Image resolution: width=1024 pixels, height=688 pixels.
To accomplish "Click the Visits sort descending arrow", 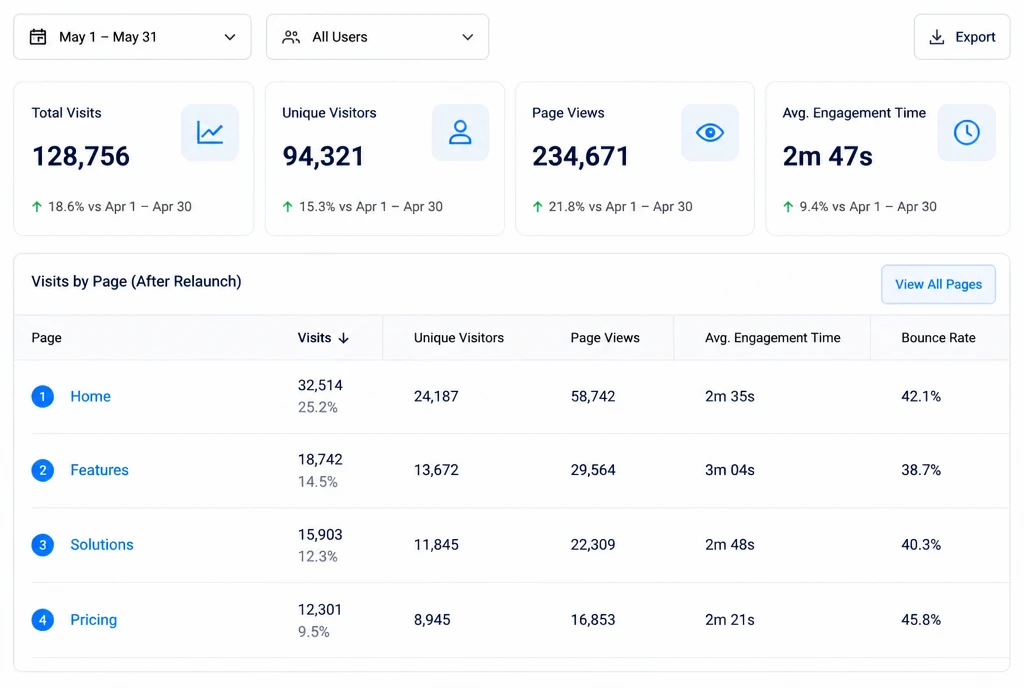I will (344, 338).
